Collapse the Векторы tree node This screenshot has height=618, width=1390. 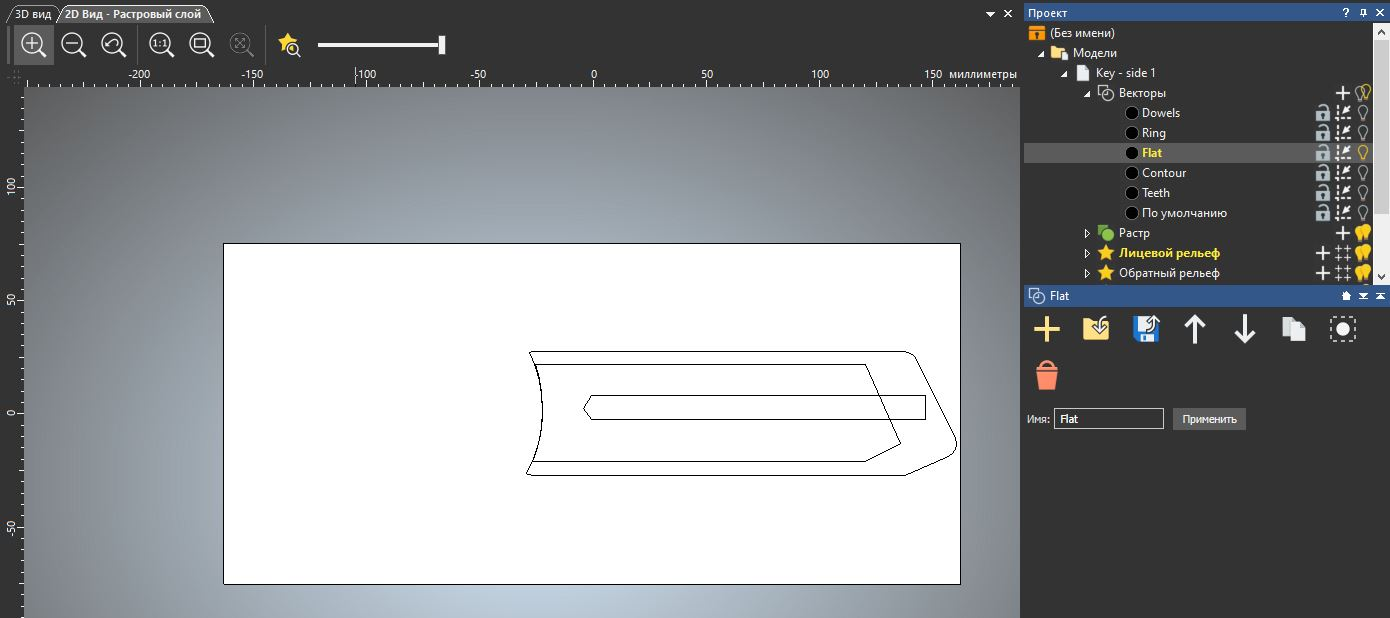point(1087,93)
